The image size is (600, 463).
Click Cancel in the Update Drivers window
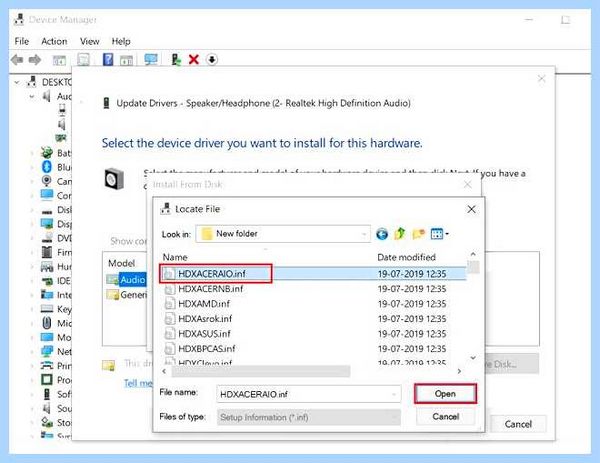[518, 424]
